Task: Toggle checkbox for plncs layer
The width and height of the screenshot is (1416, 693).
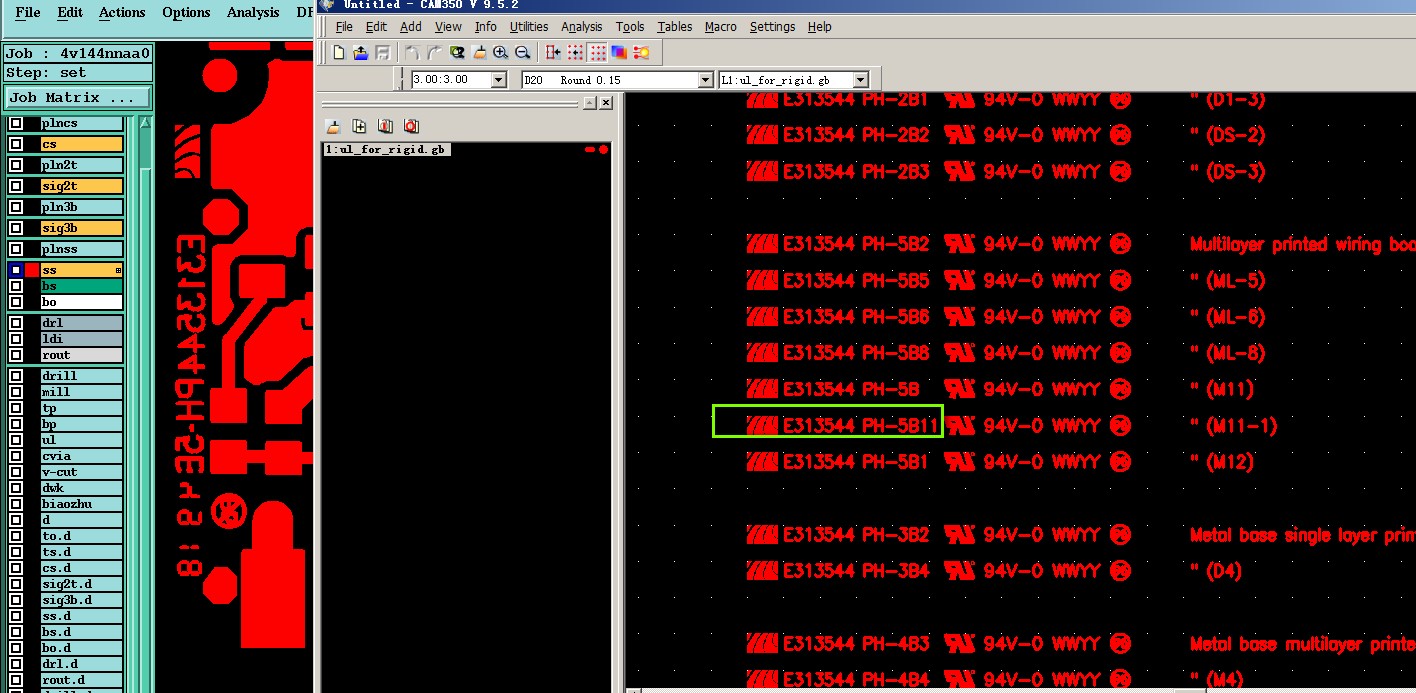Action: 16,124
